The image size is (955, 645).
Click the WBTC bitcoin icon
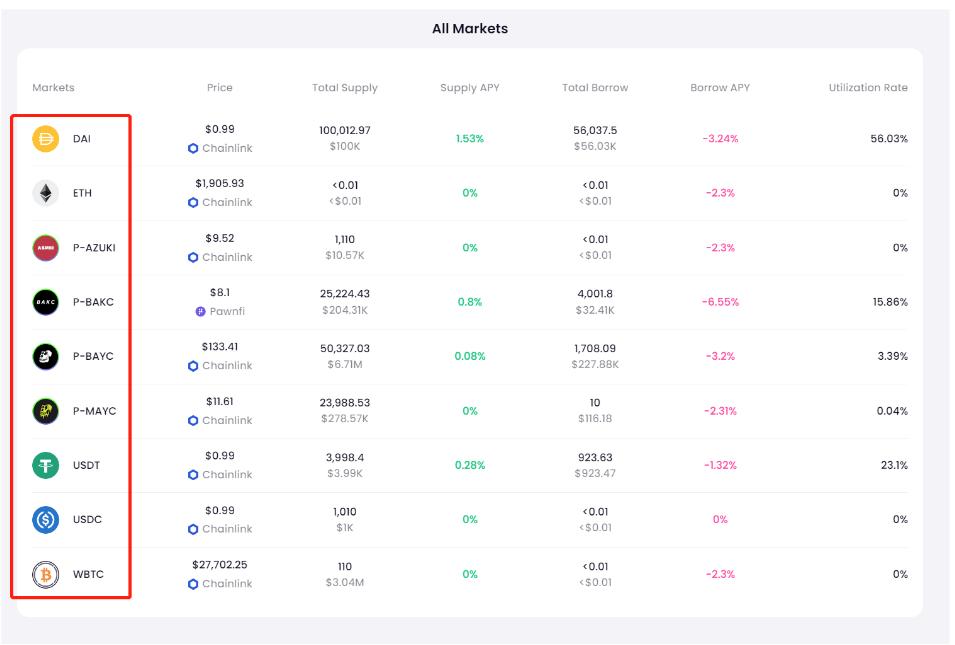[46, 575]
